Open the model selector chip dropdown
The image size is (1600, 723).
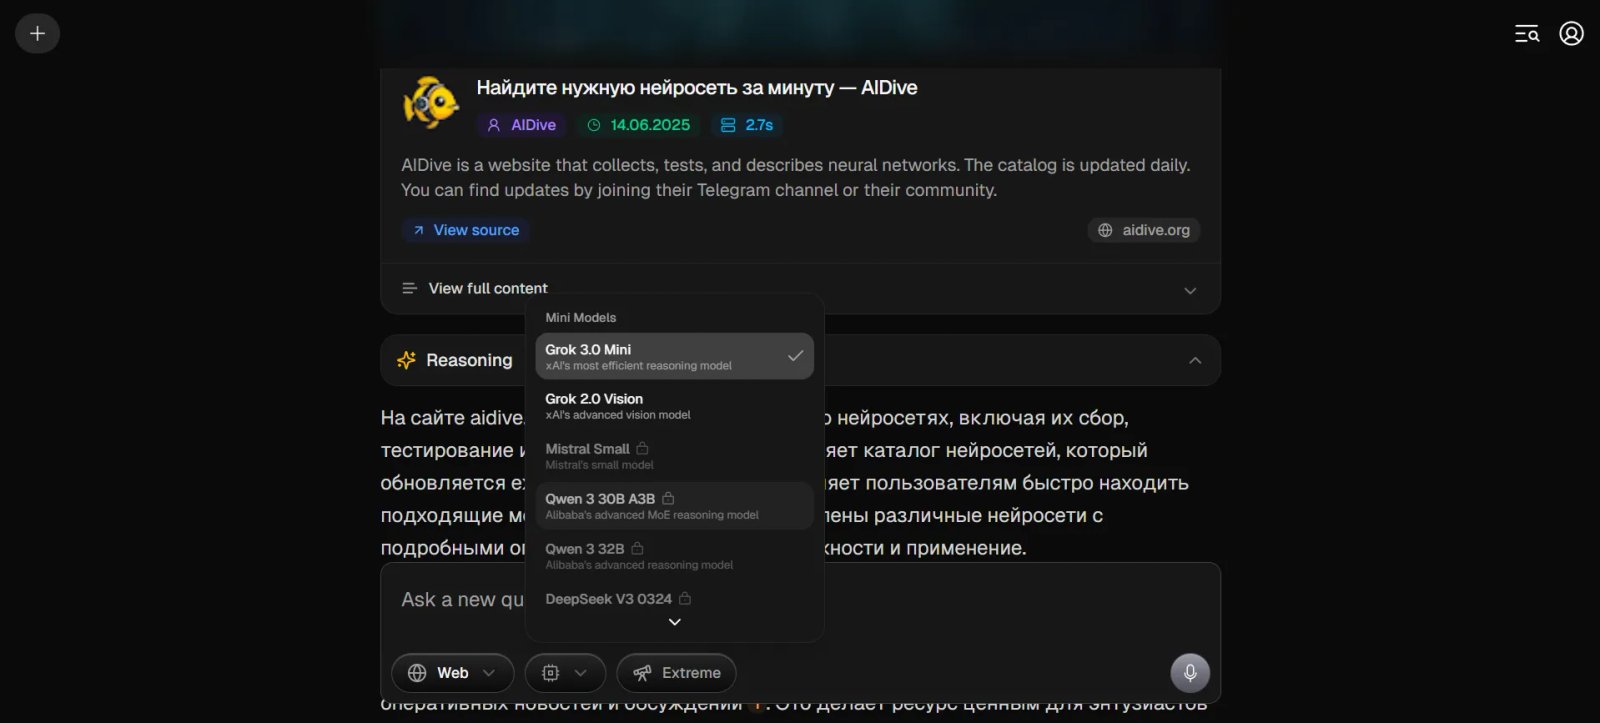[565, 673]
